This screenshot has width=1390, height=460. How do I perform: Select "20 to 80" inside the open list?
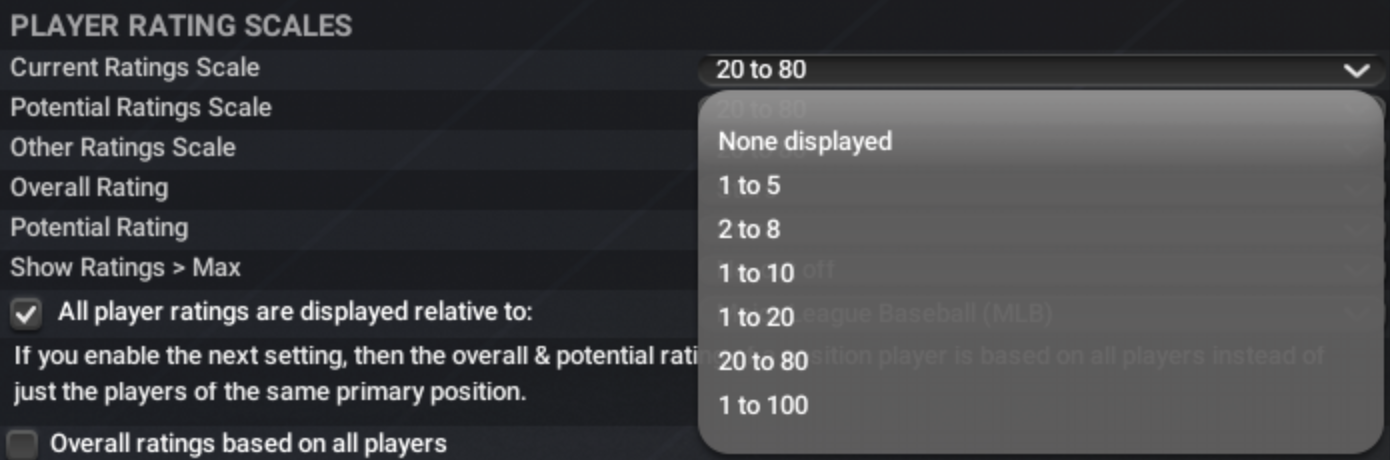pos(763,361)
